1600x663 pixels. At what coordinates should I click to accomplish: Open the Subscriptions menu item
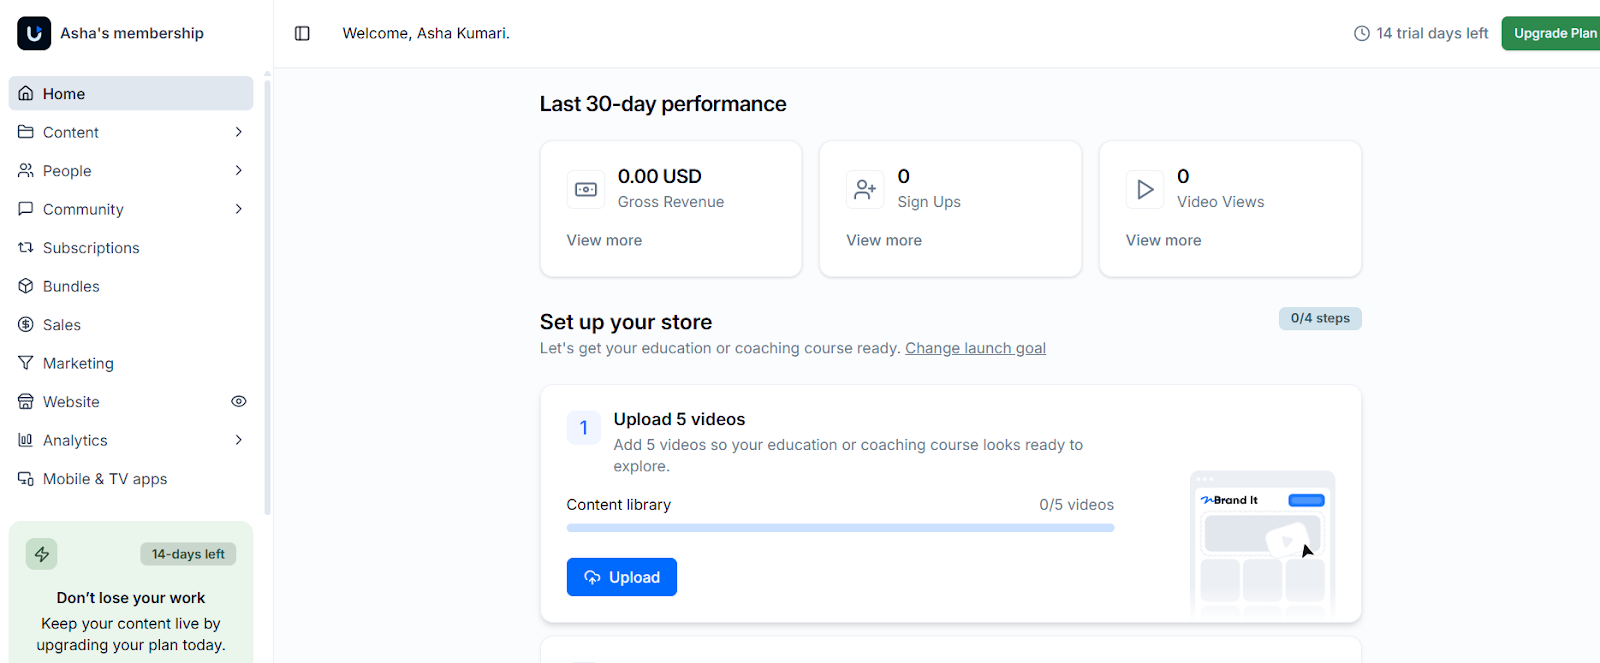pos(131,248)
